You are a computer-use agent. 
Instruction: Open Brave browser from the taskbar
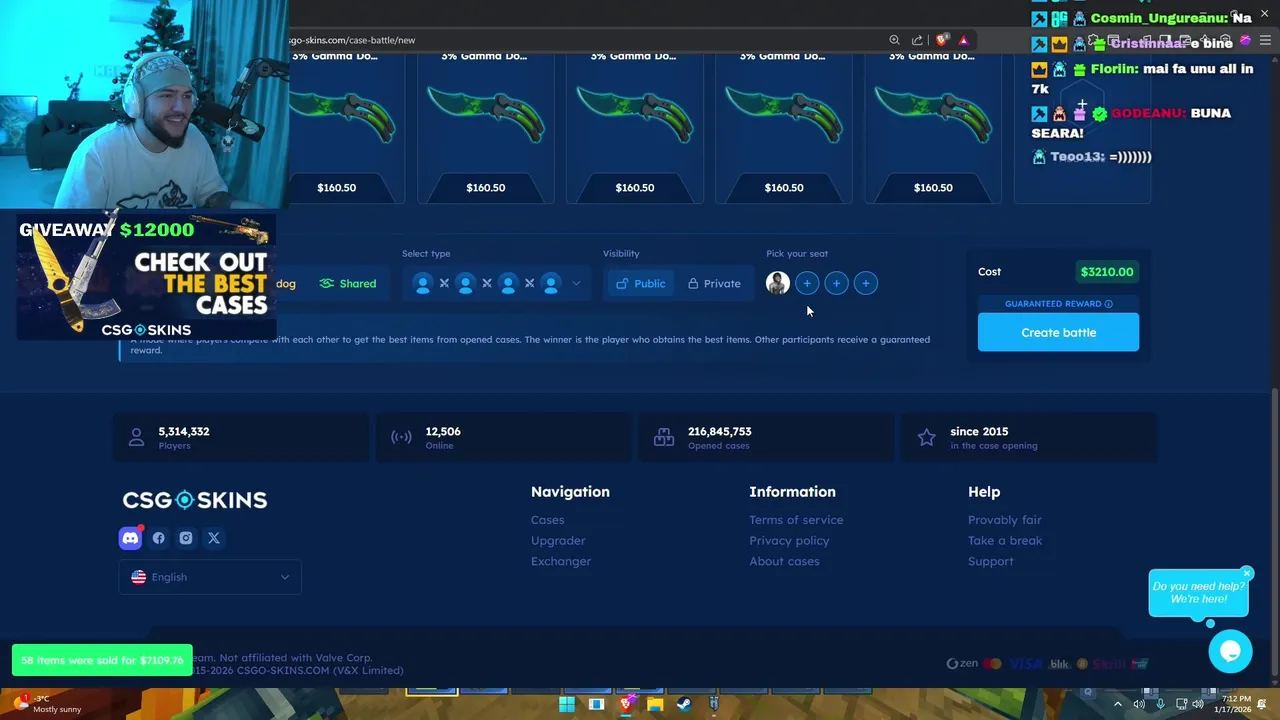(x=626, y=704)
